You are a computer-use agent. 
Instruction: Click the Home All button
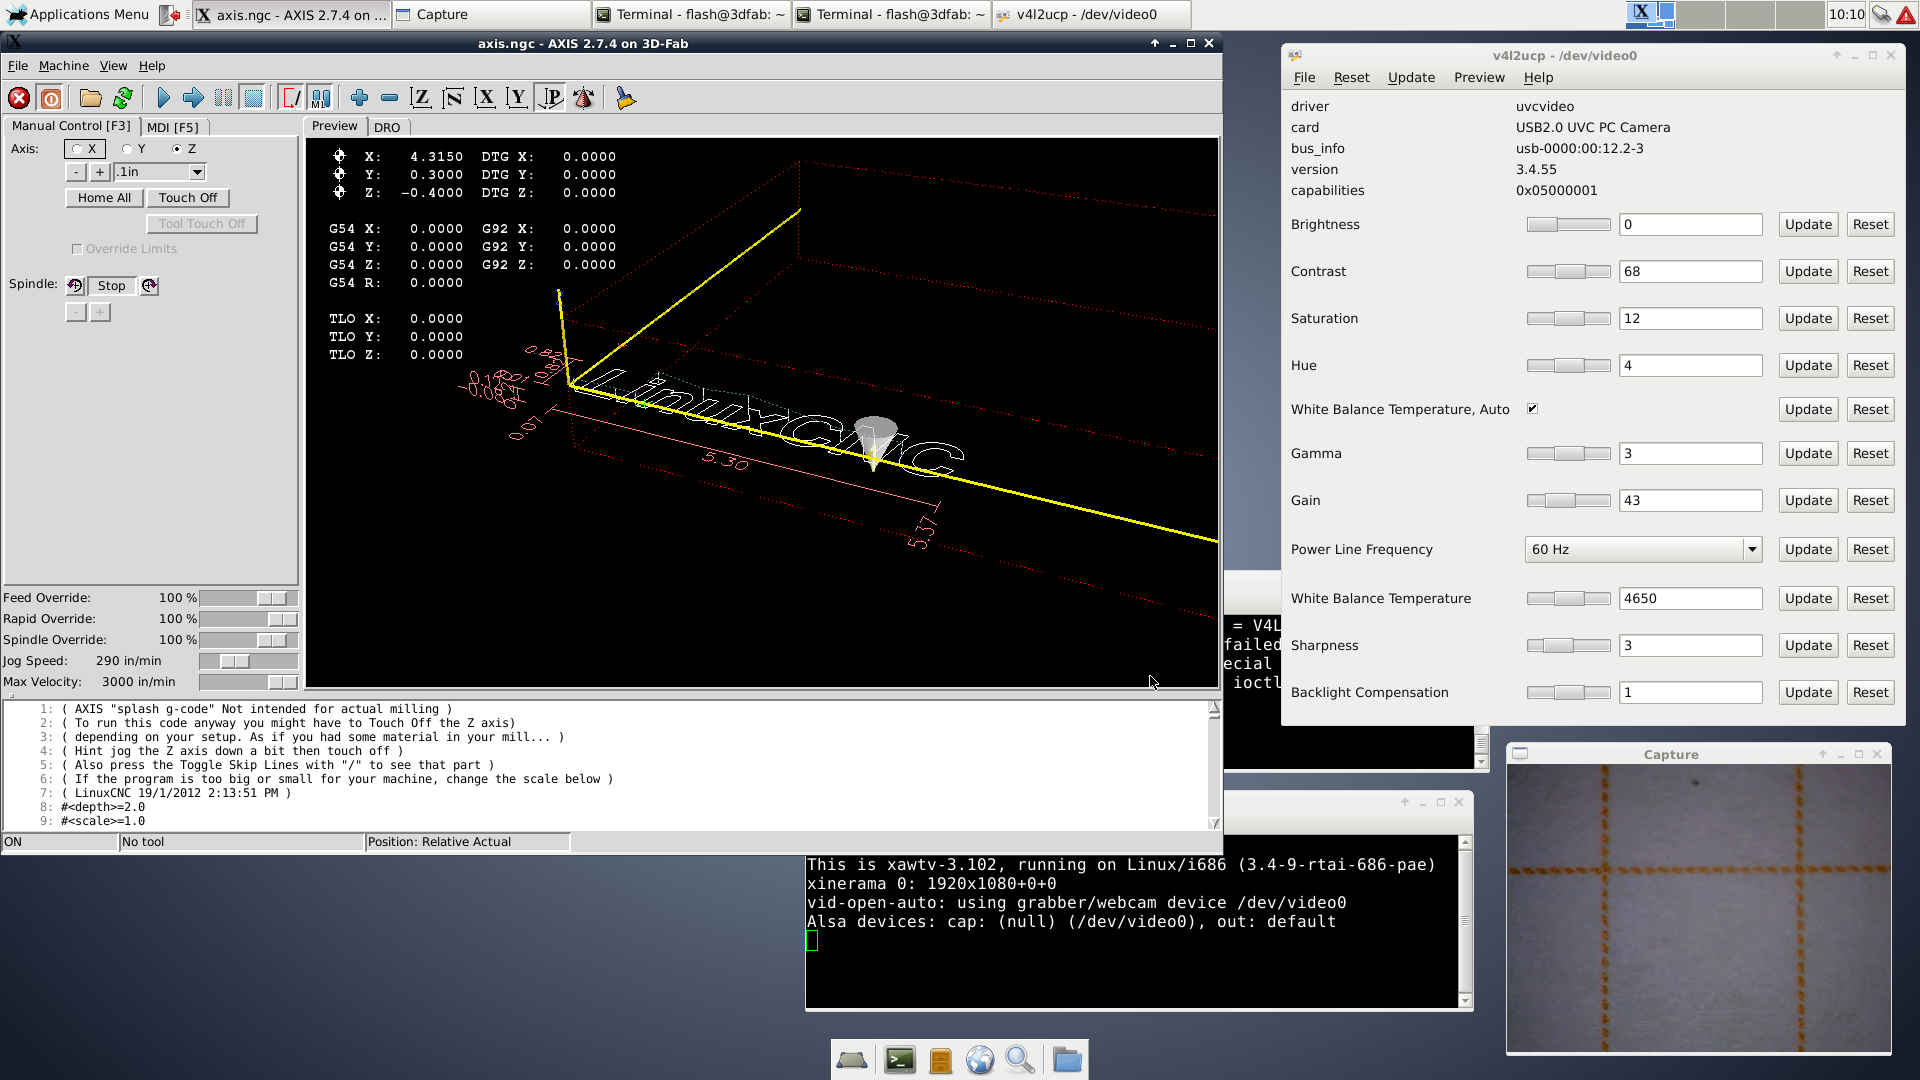104,198
